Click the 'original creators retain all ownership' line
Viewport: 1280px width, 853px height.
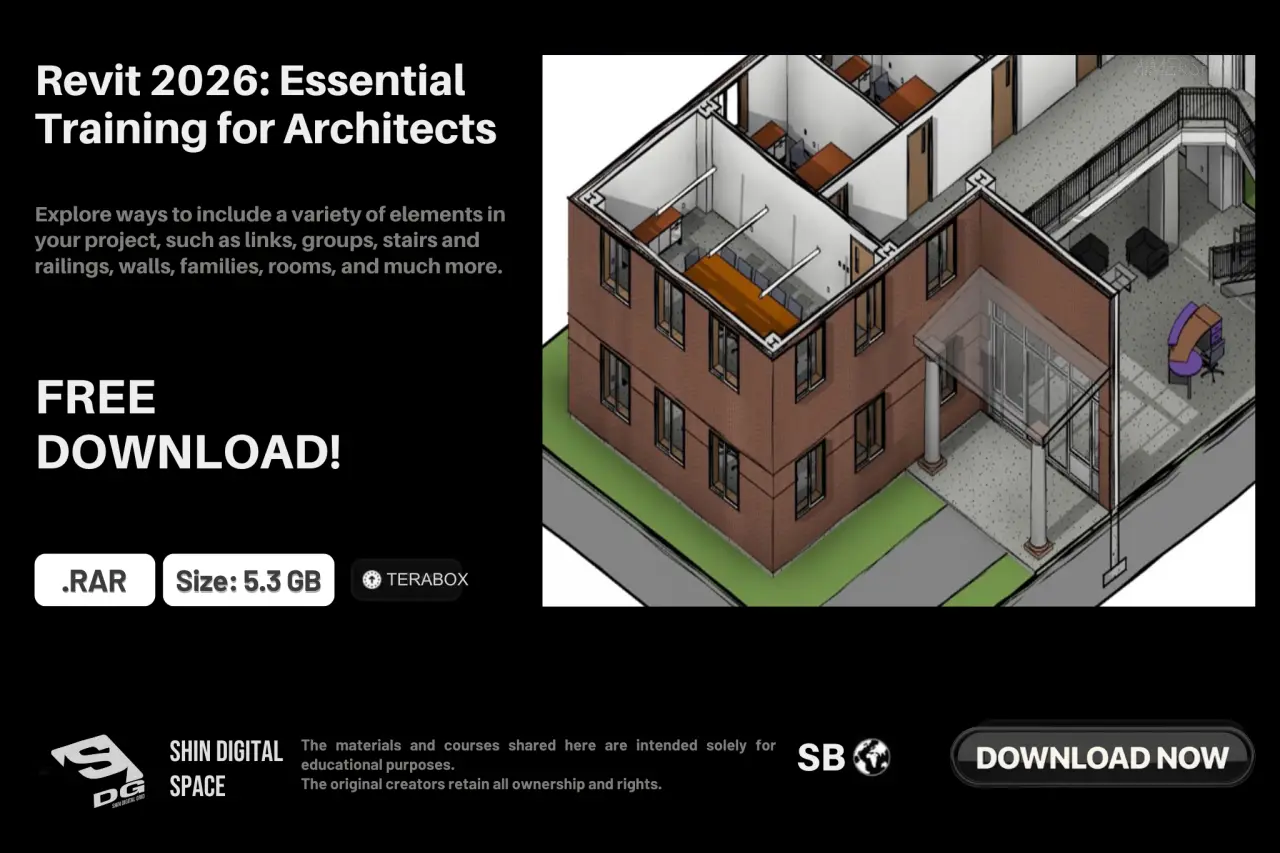(481, 784)
